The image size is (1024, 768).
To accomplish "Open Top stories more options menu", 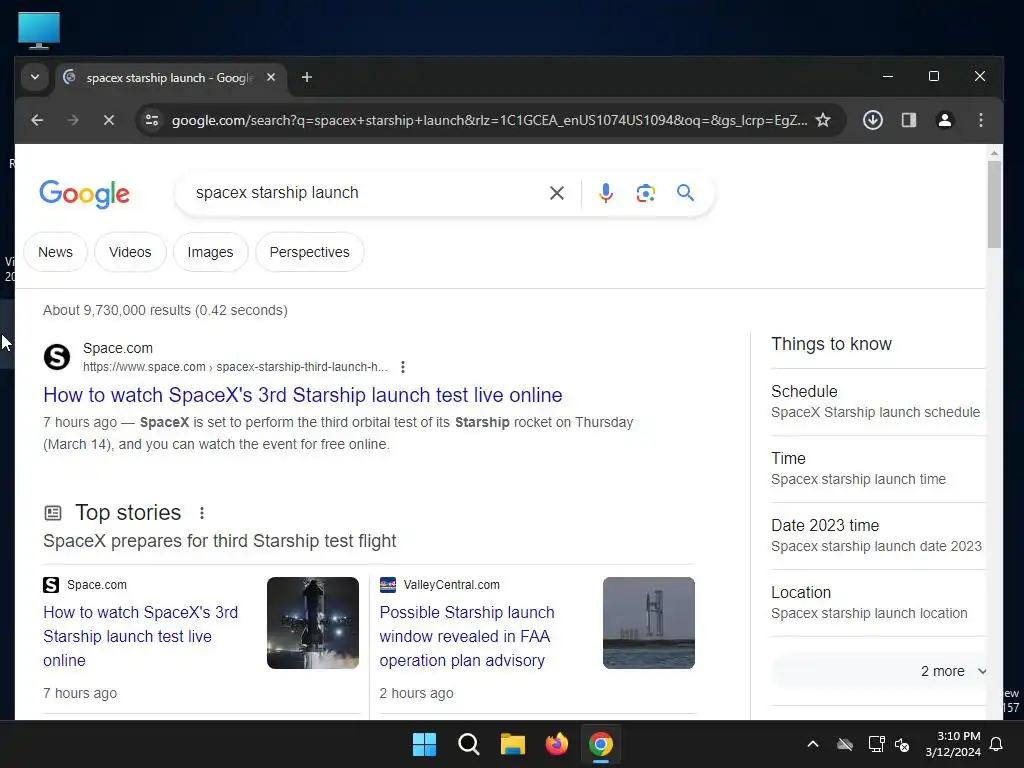I will (202, 513).
